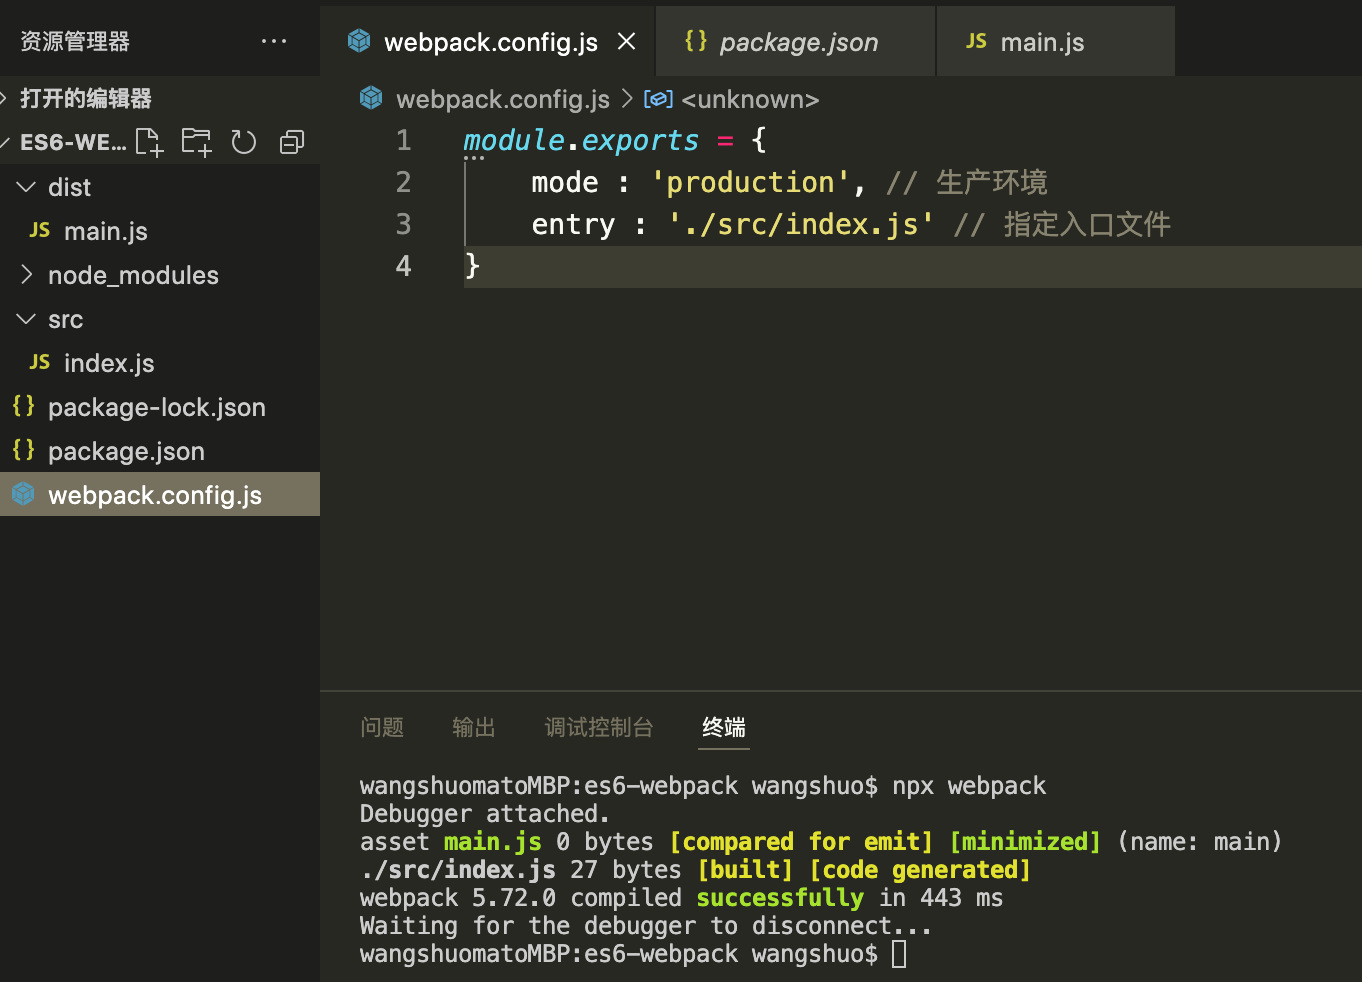Switch to the webpack.config.js tab

coord(490,42)
